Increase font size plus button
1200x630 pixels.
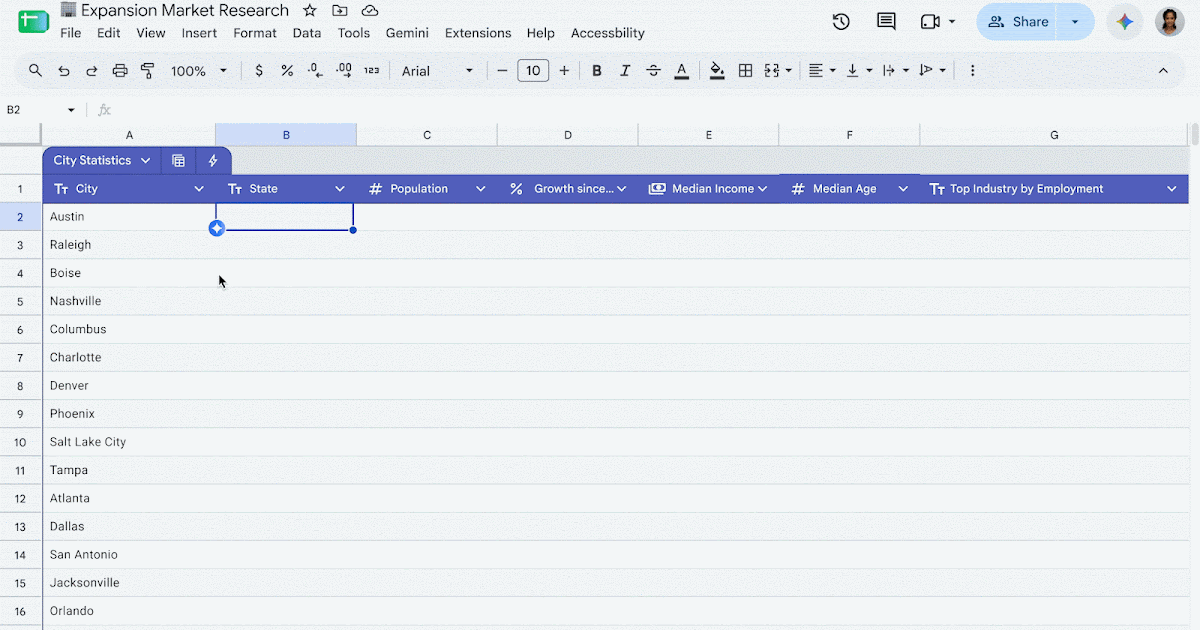[564, 71]
